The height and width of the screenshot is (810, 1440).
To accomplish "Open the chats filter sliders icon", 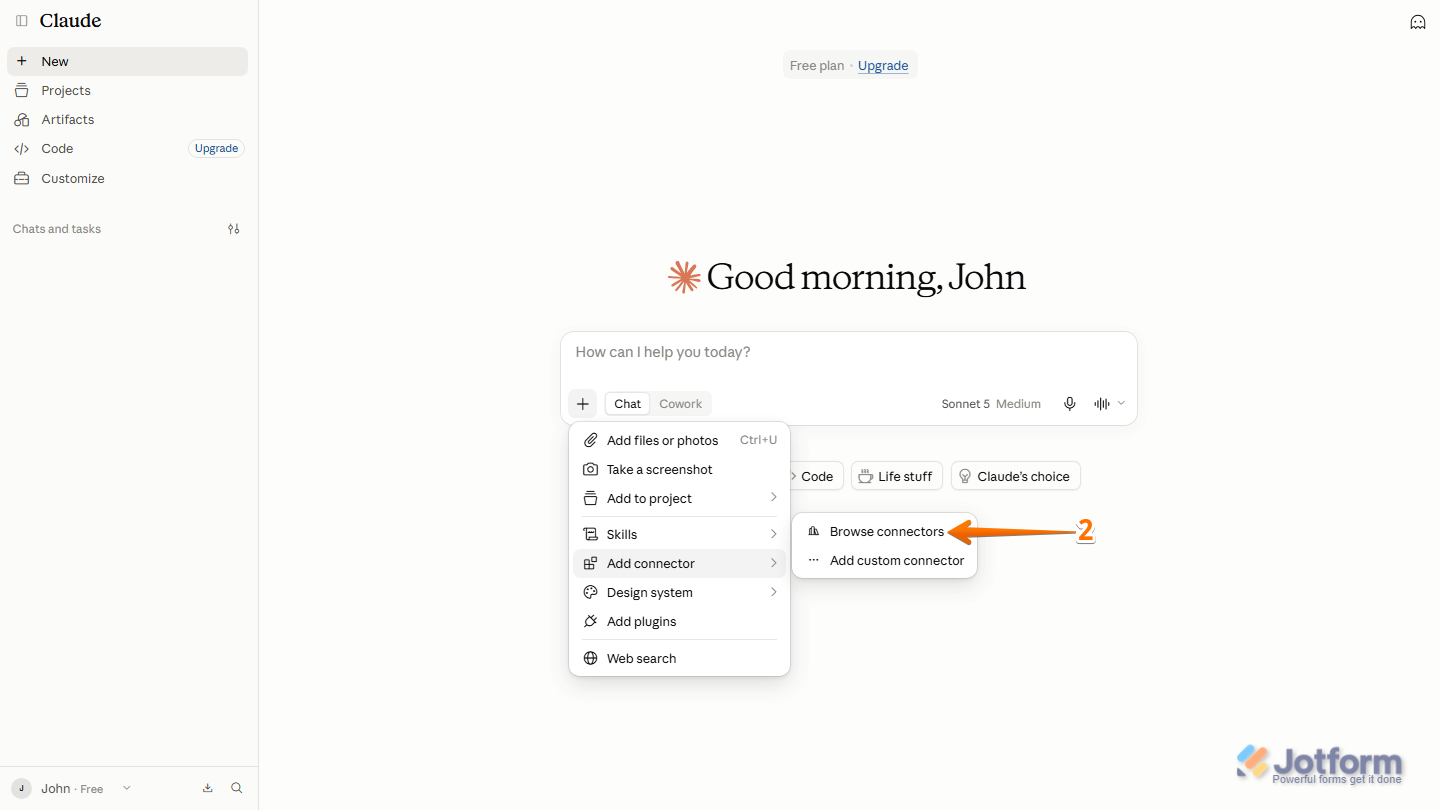I will 234,229.
